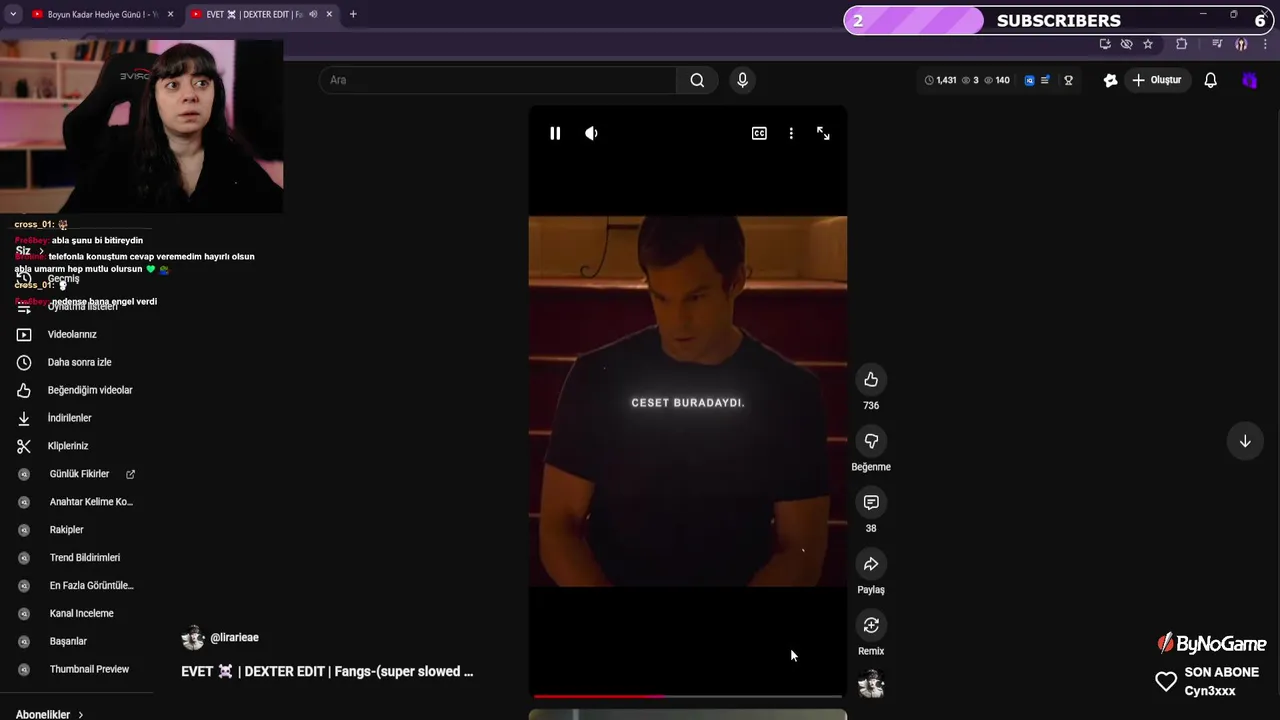Share the Short via Paylaş

(x=871, y=564)
